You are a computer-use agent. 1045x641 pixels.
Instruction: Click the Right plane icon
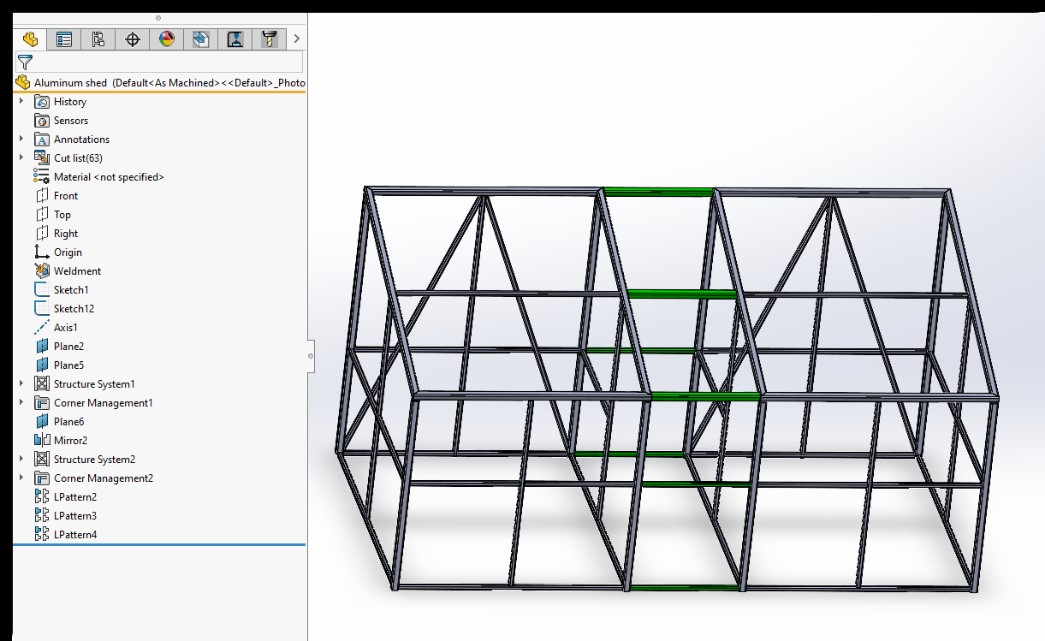point(42,233)
